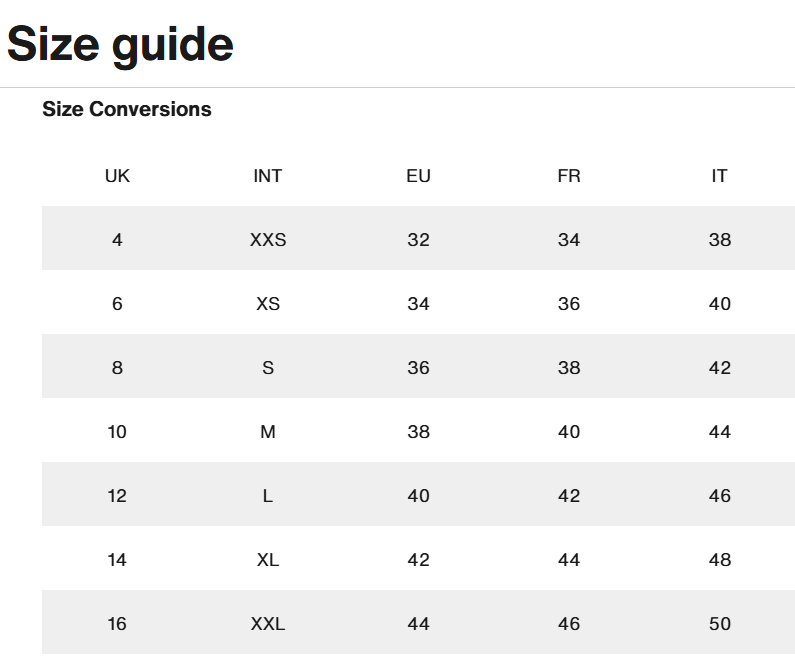
Task: Select the IT column header
Action: point(719,176)
